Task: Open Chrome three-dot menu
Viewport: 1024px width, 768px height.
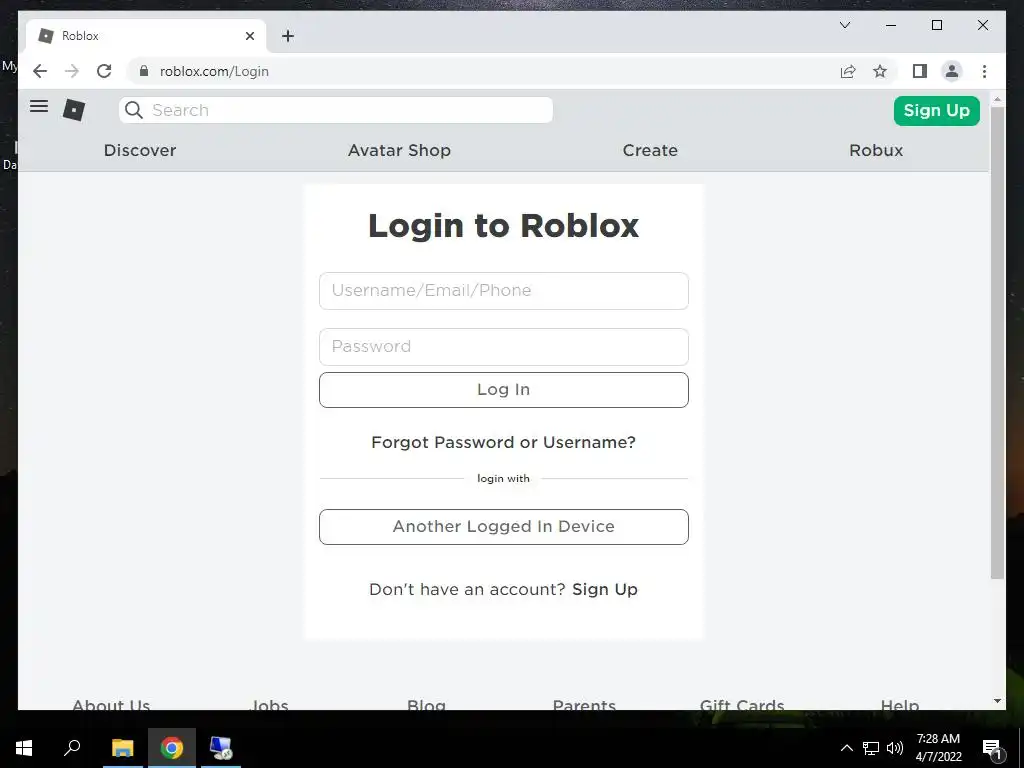Action: 984,71
